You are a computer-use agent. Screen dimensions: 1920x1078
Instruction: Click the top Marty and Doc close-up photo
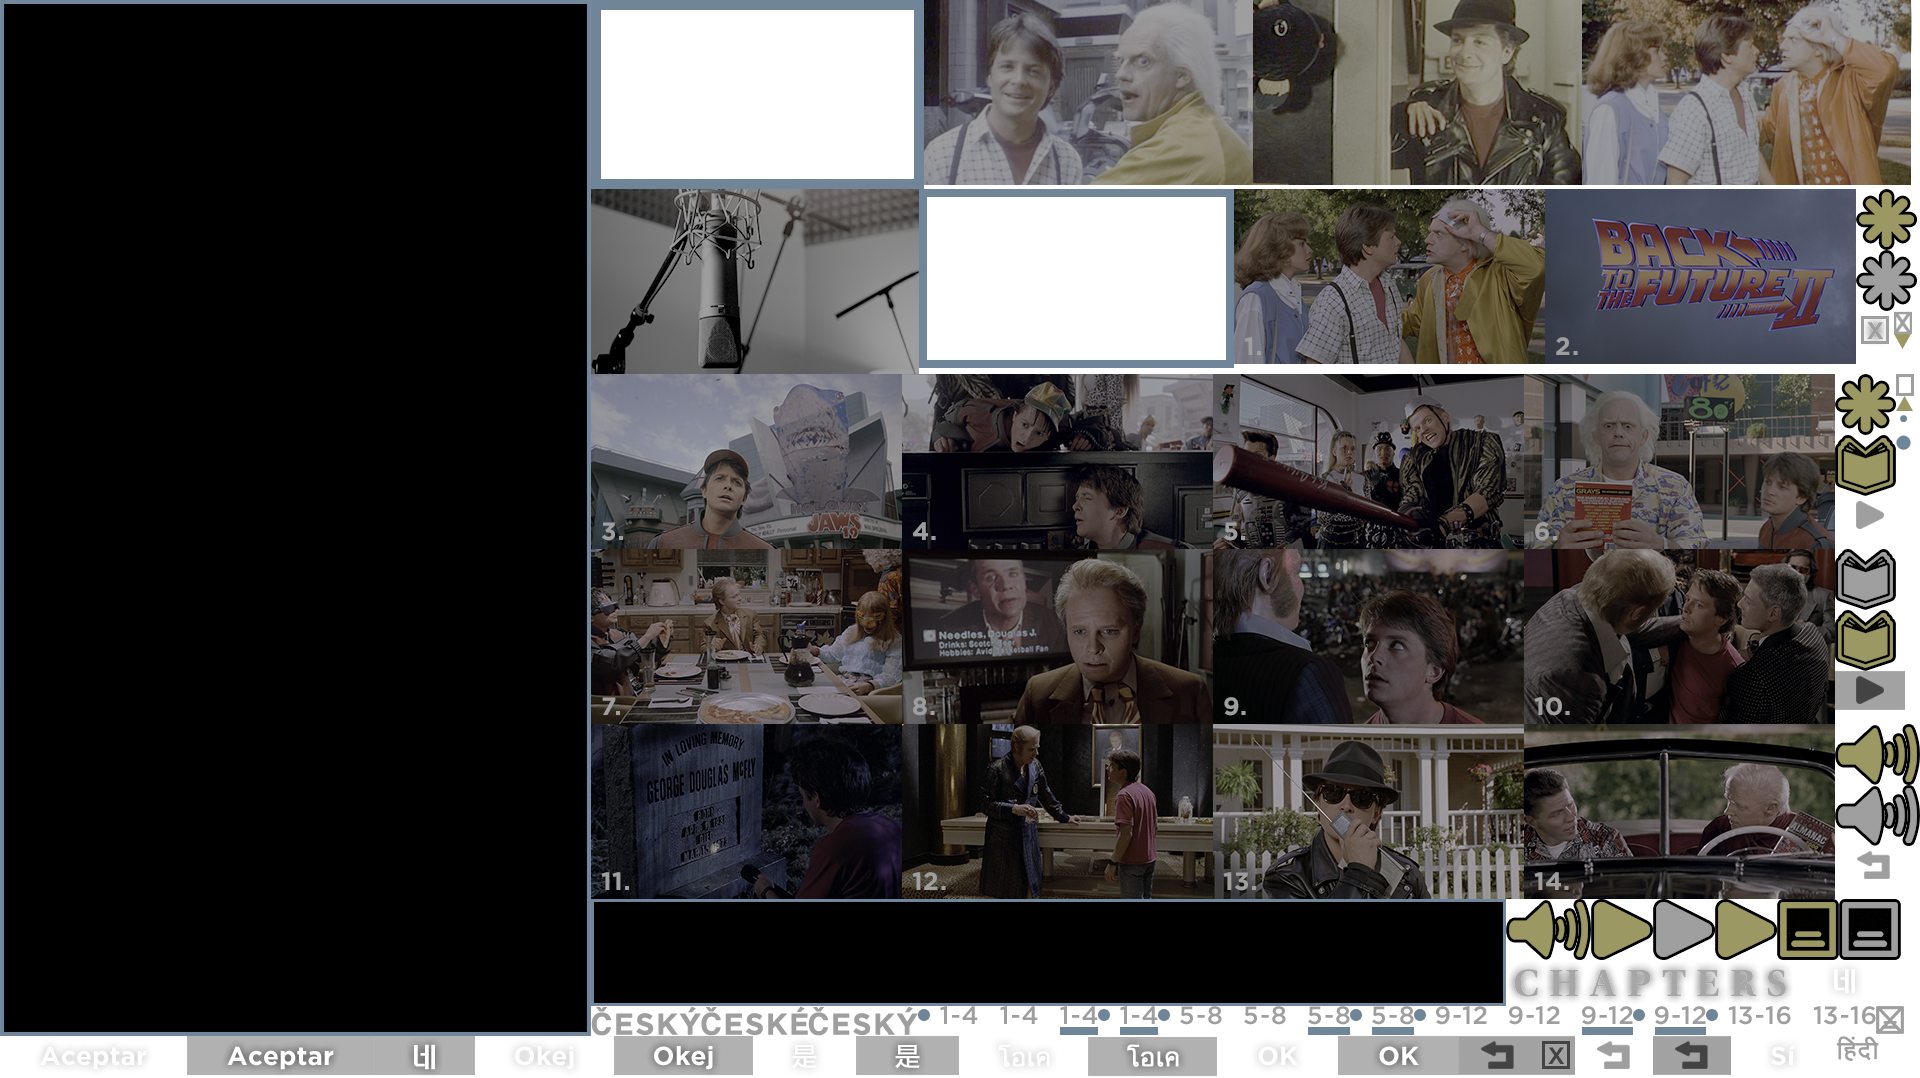(1088, 92)
